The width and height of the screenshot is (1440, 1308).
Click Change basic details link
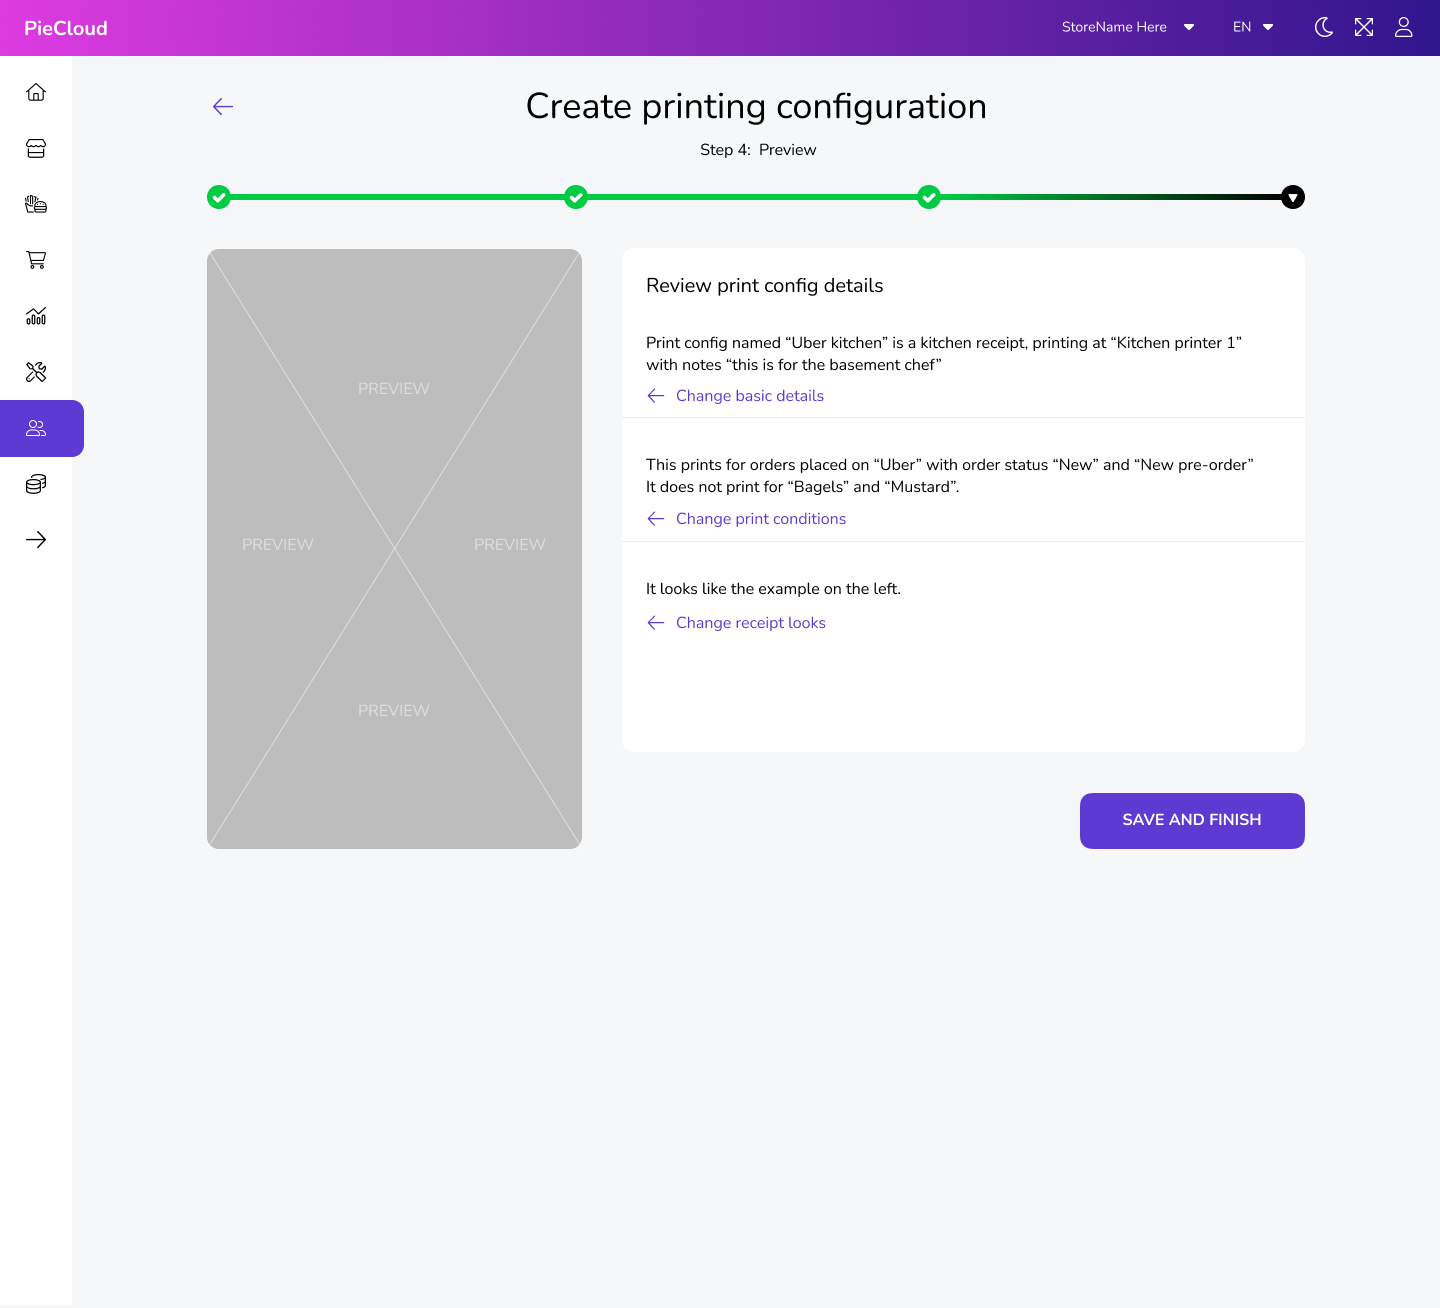coord(749,396)
